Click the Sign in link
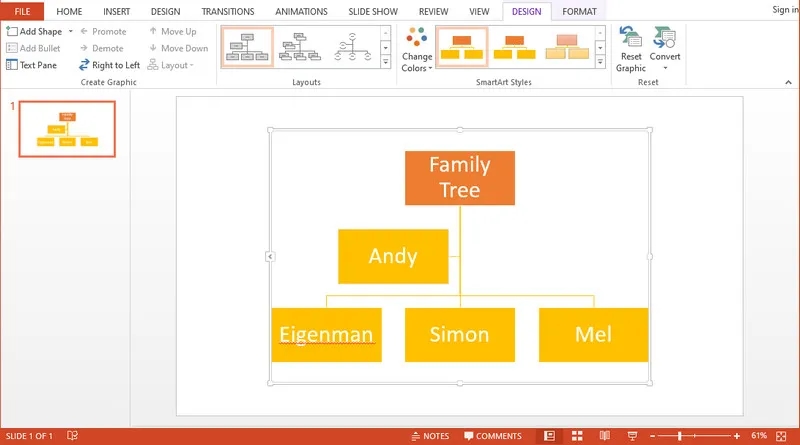The image size is (800, 445). [785, 10]
